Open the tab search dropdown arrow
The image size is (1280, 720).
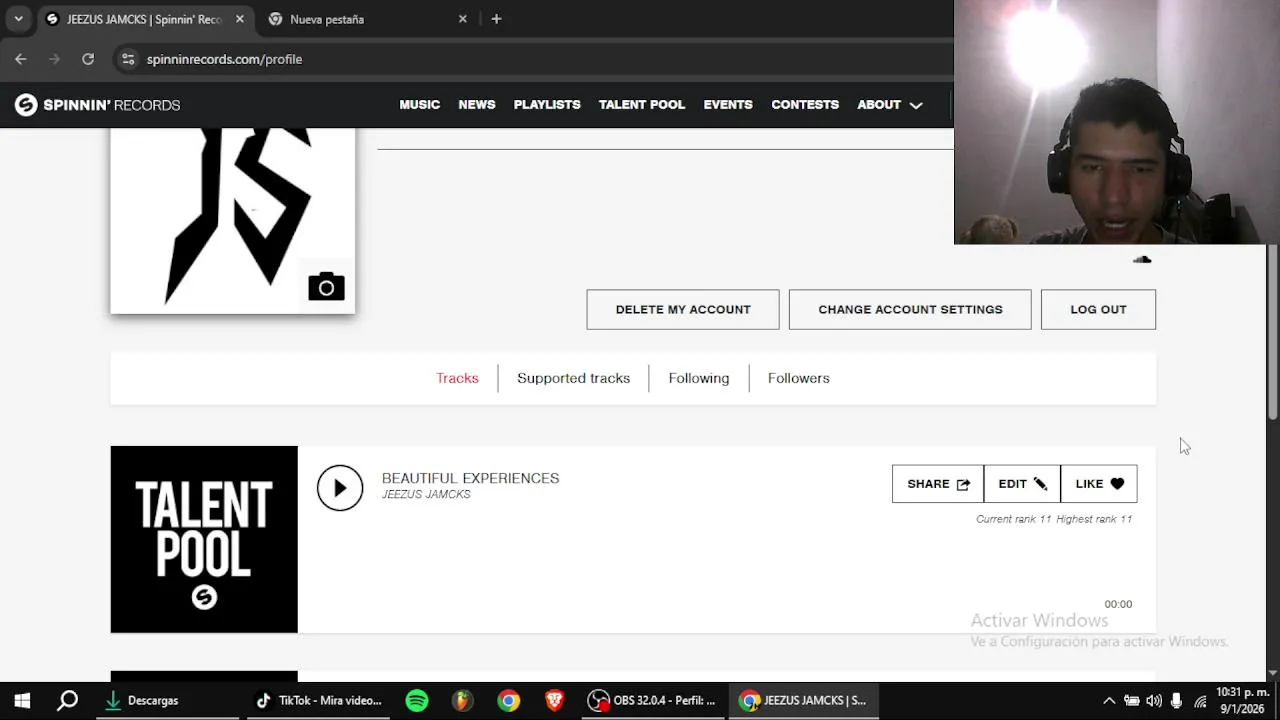pyautogui.click(x=18, y=19)
